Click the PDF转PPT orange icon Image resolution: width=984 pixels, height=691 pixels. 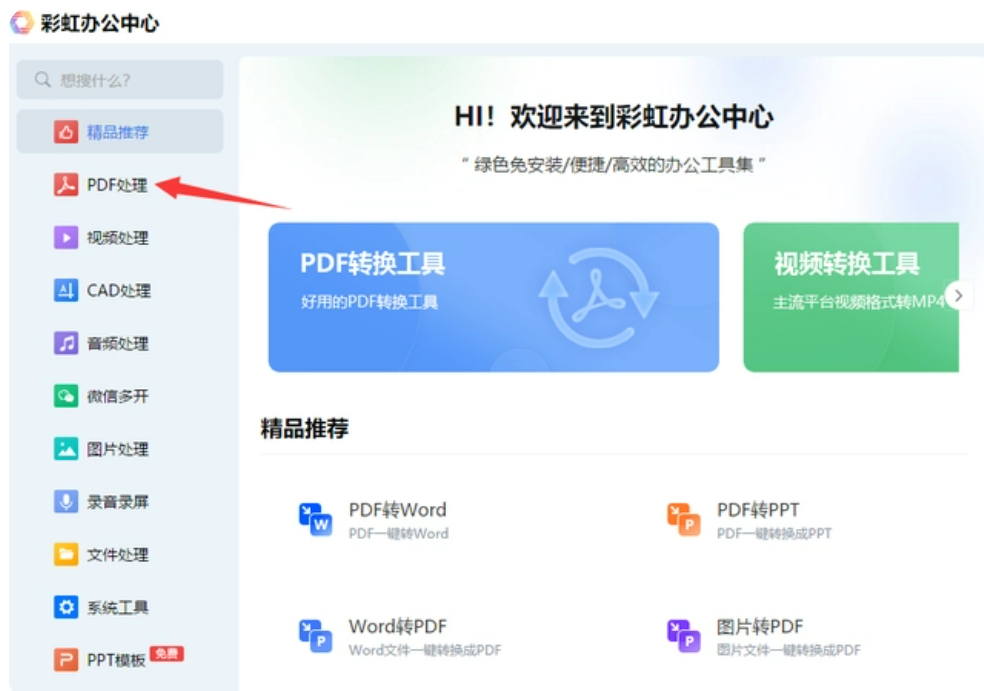(683, 520)
